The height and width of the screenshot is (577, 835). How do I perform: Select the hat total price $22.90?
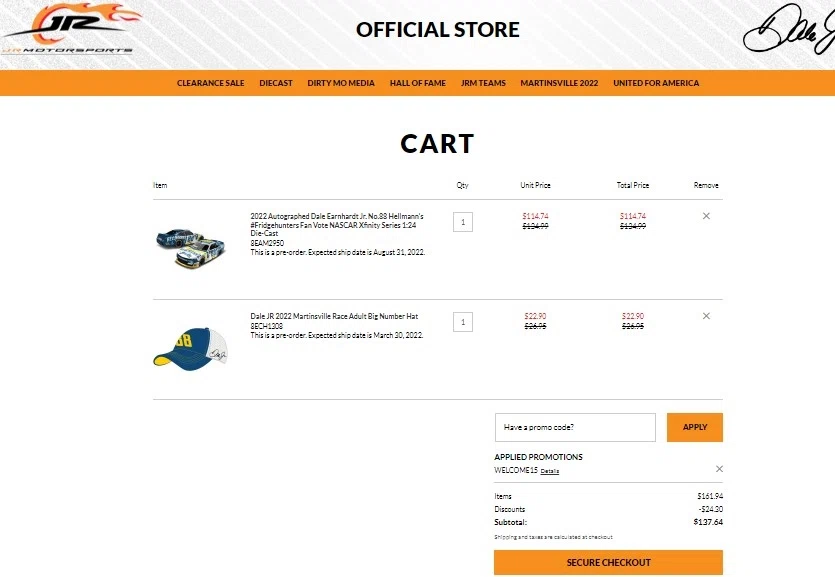(633, 316)
